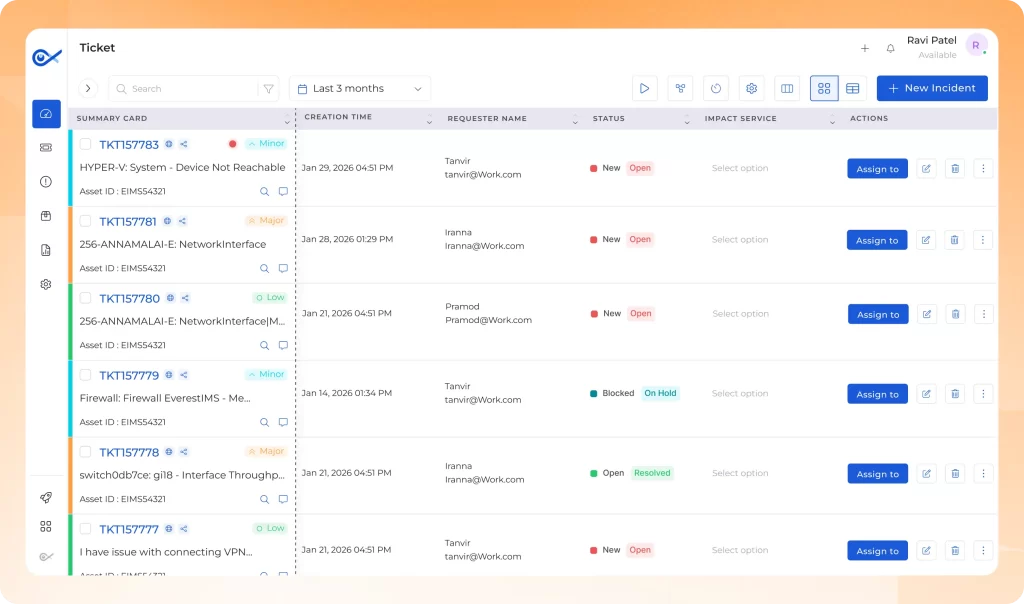Open the Last 3 months date dropdown

(360, 89)
